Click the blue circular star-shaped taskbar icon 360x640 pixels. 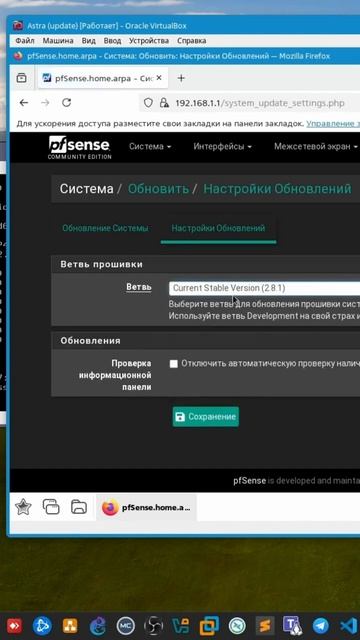[x=42, y=626]
